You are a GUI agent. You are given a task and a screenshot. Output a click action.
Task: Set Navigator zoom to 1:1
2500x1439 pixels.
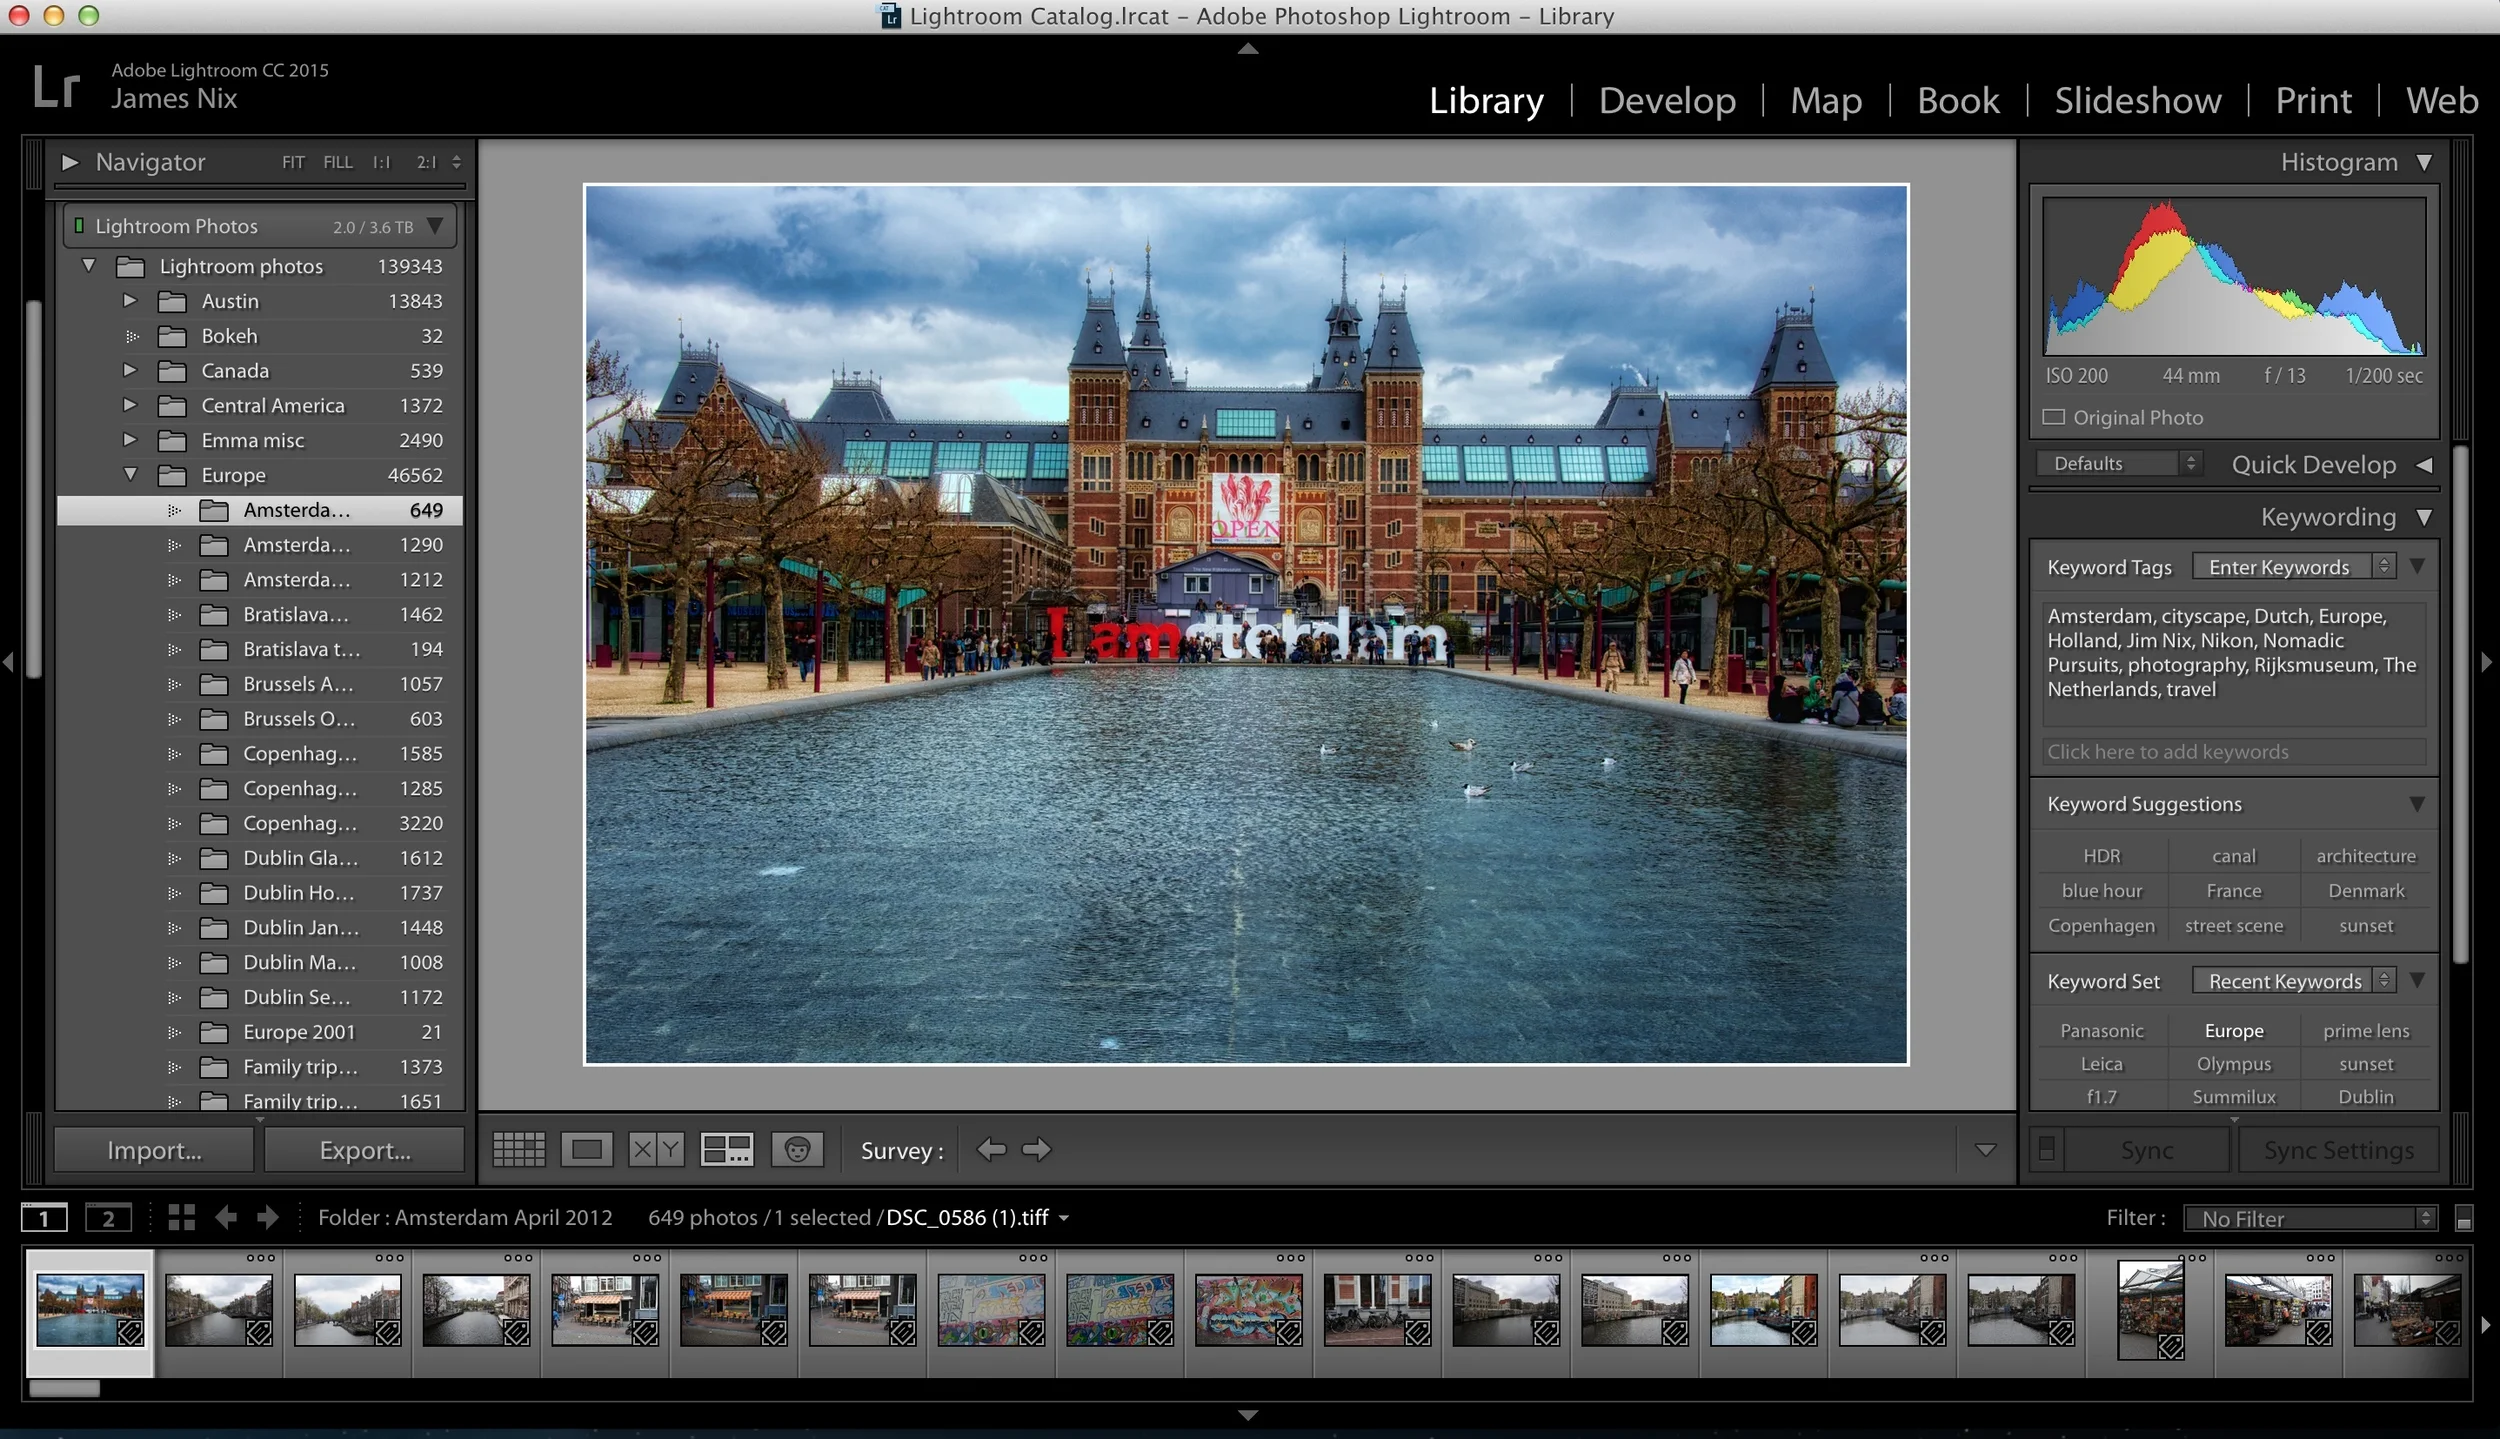click(x=382, y=162)
